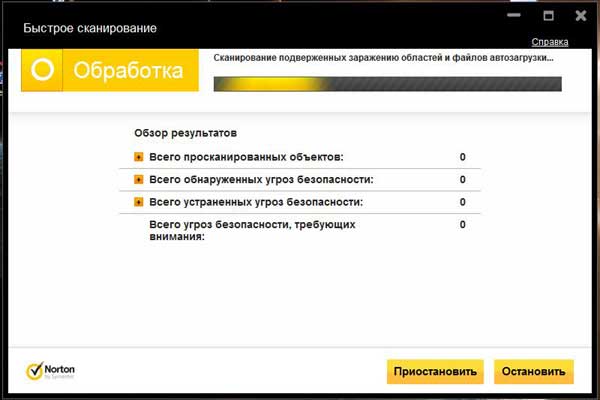Open the Справка help link
Viewport: 600px width, 400px height.
[x=549, y=42]
